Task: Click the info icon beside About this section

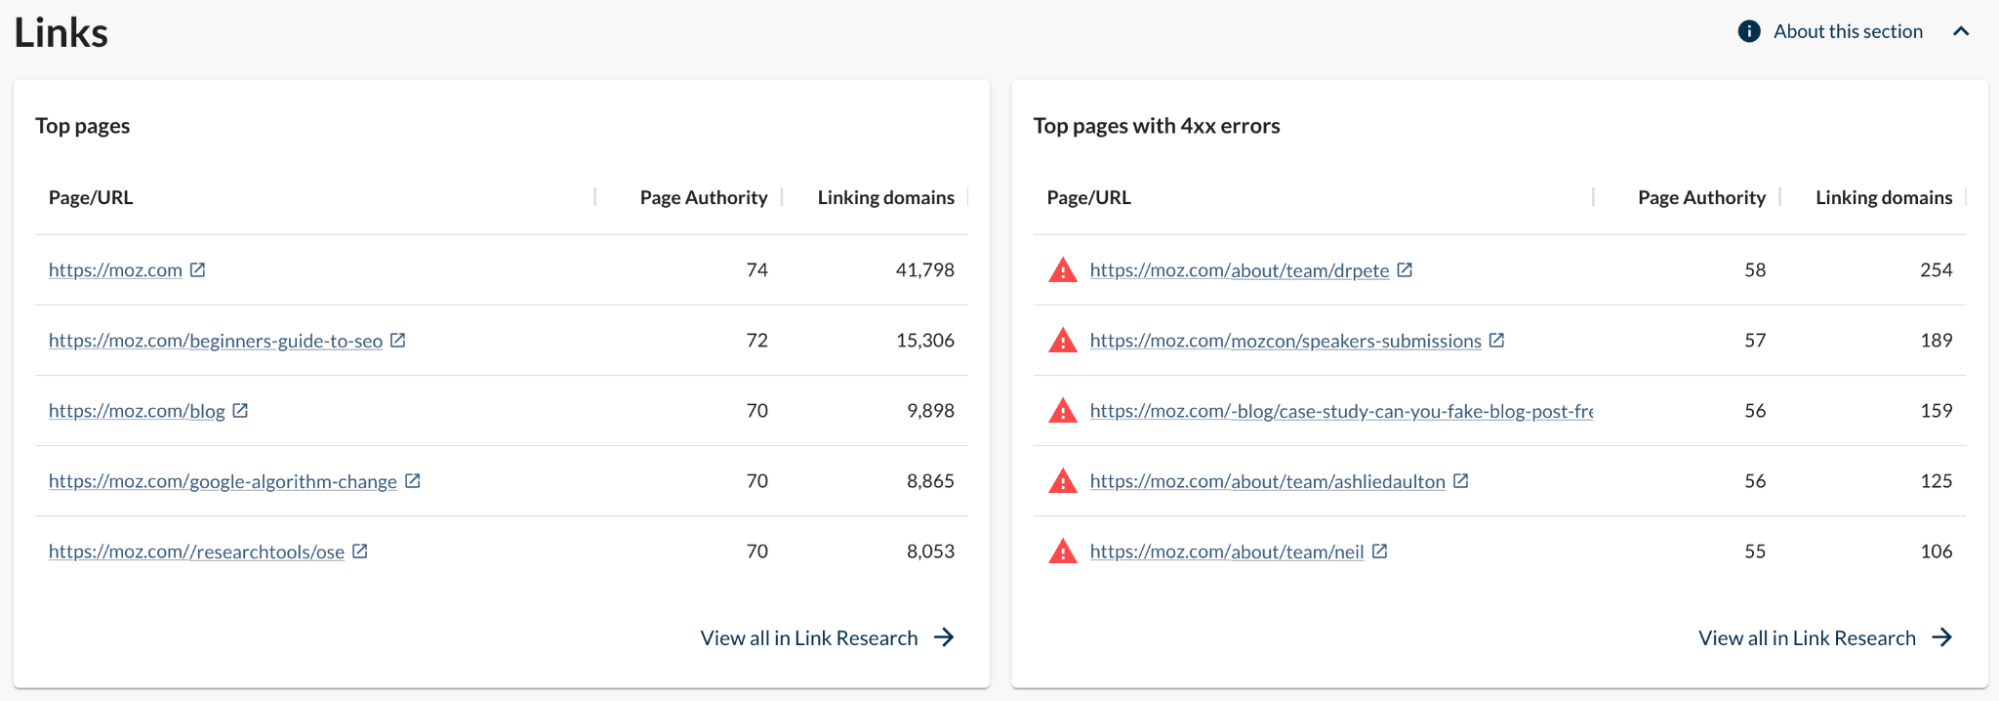Action: coord(1749,31)
